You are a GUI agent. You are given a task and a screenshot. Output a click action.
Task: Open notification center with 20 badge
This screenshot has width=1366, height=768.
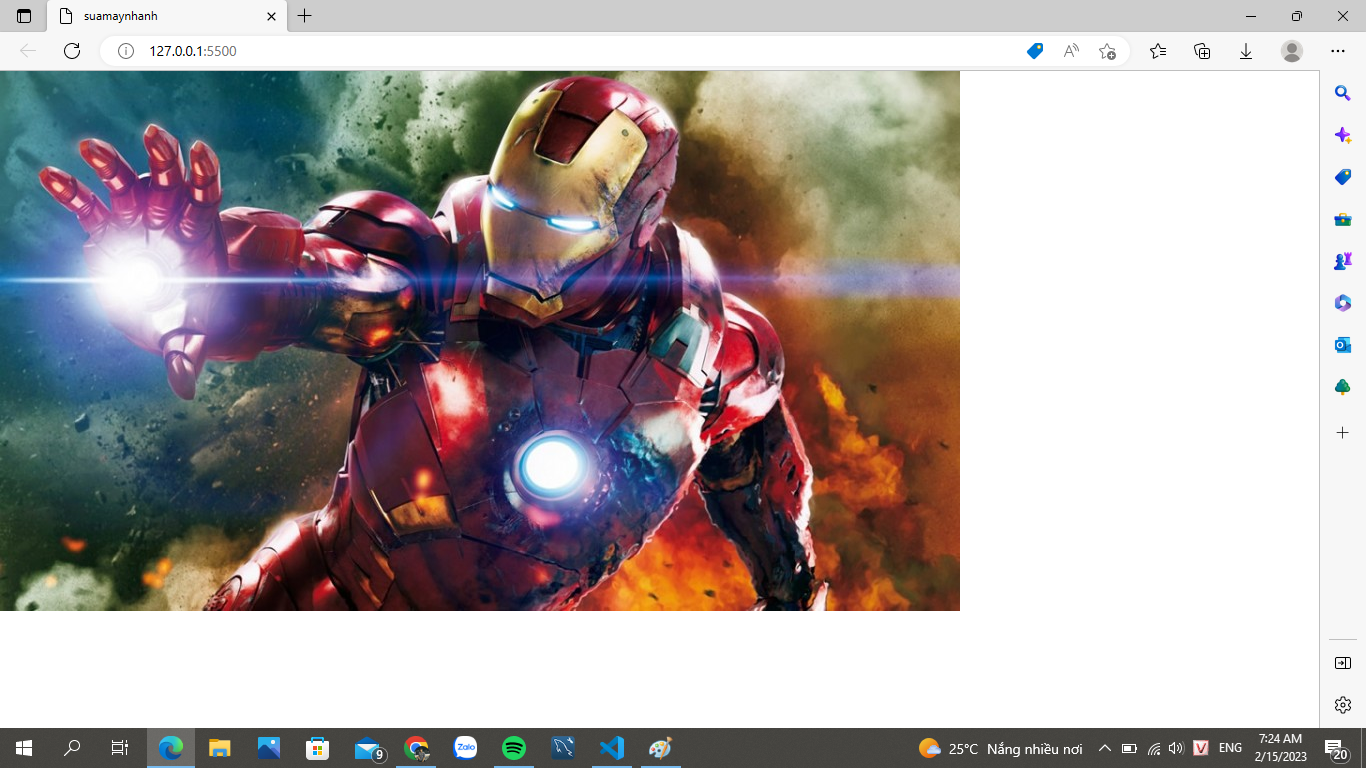(x=1336, y=749)
